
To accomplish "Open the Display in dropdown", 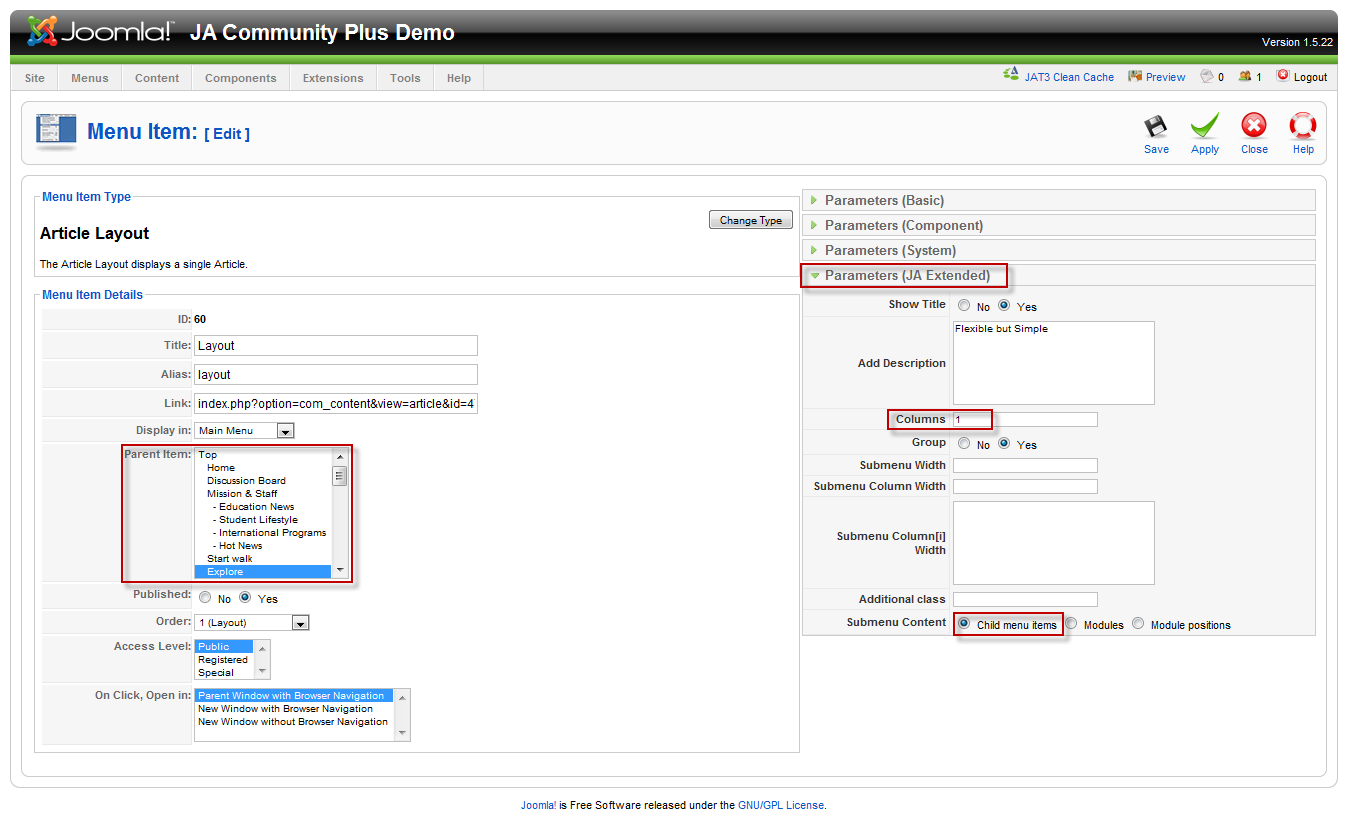I will pos(285,431).
